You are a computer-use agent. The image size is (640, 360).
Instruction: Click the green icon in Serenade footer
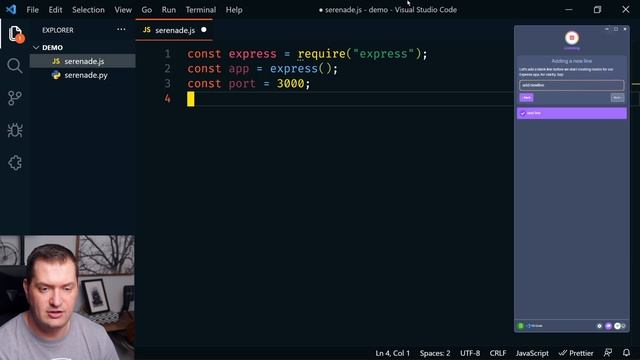coord(520,326)
